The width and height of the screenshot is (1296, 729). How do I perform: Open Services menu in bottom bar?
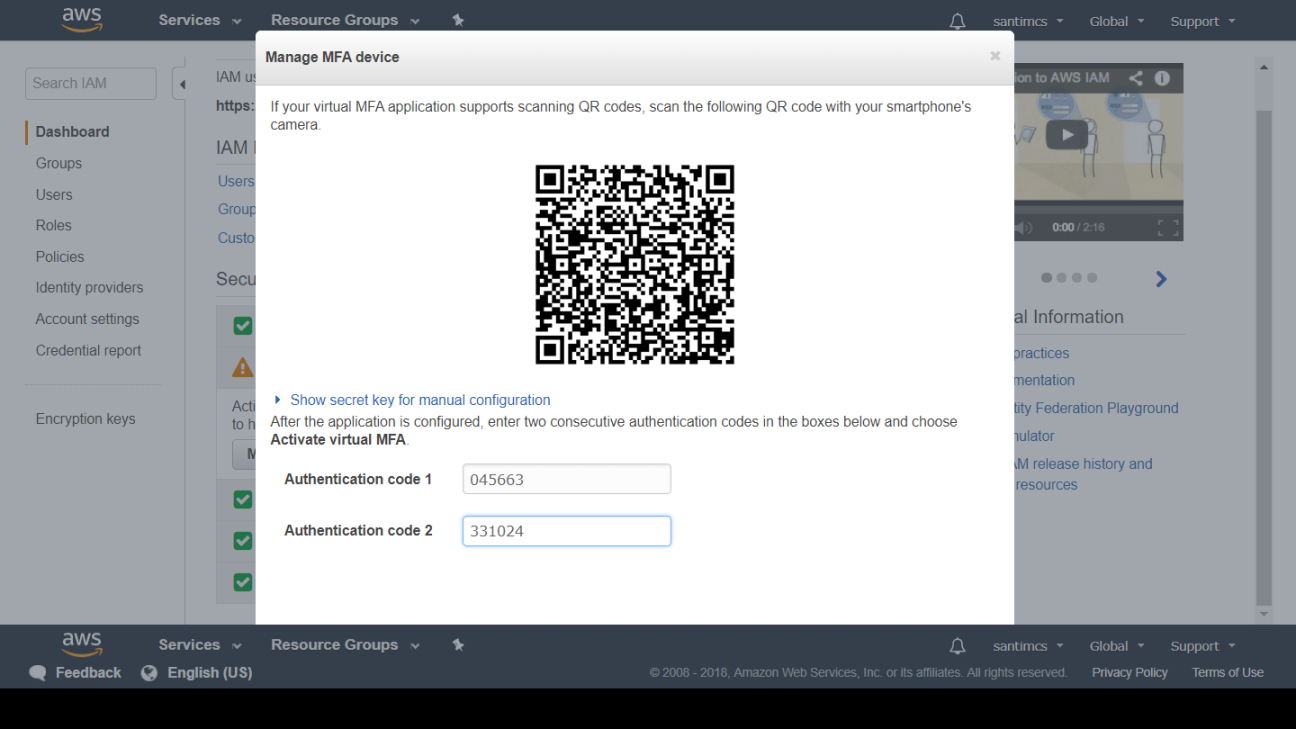point(200,645)
